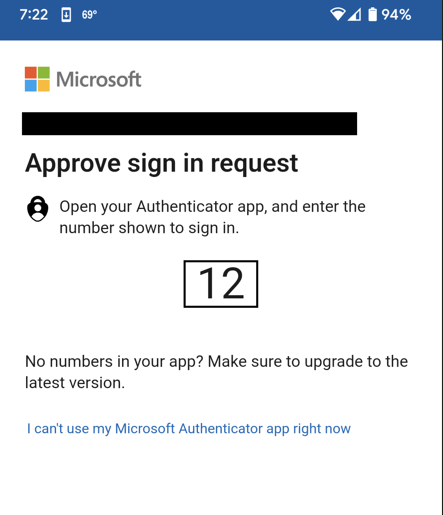The image size is (443, 515).
Task: Tap the Wi-Fi status icon
Action: (x=338, y=14)
